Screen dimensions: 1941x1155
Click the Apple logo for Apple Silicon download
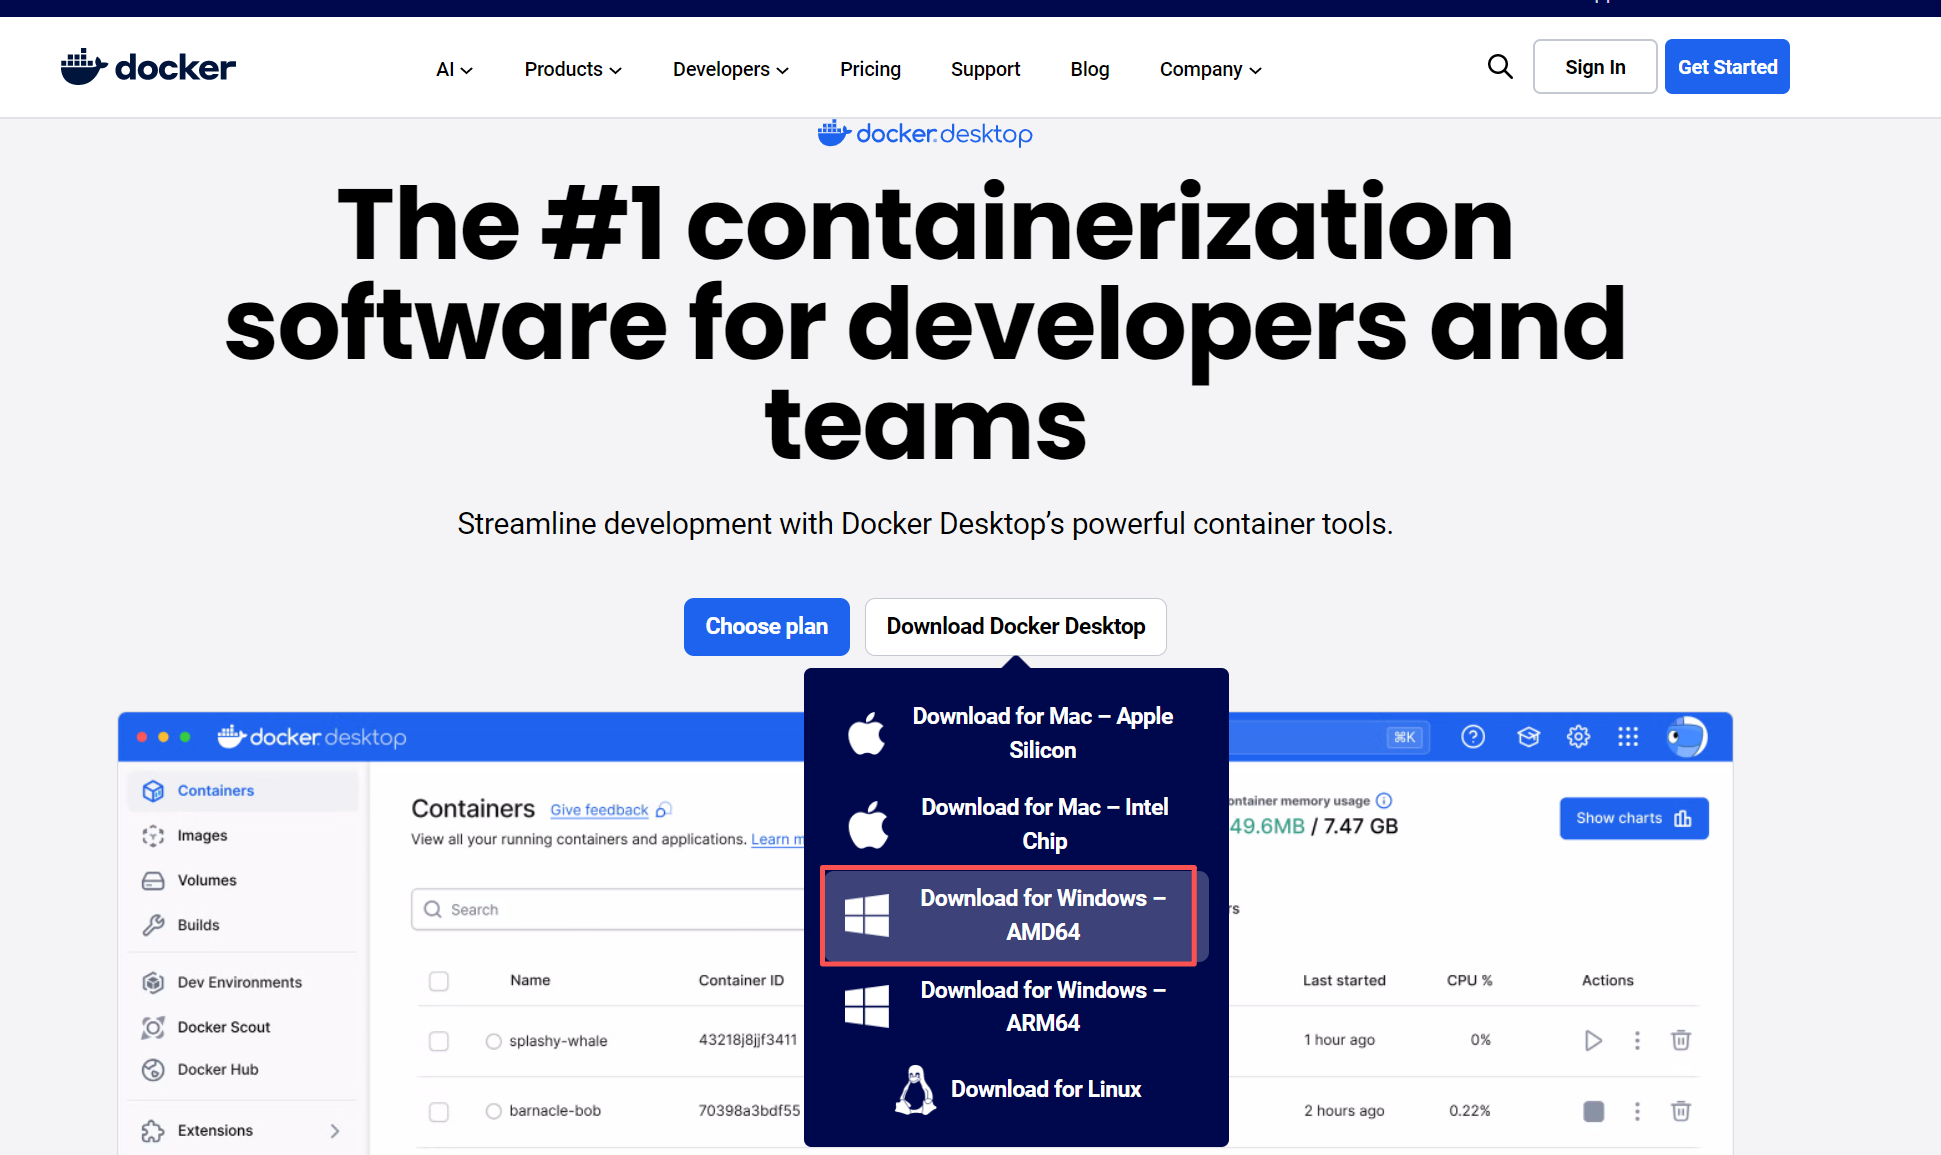[x=867, y=733]
